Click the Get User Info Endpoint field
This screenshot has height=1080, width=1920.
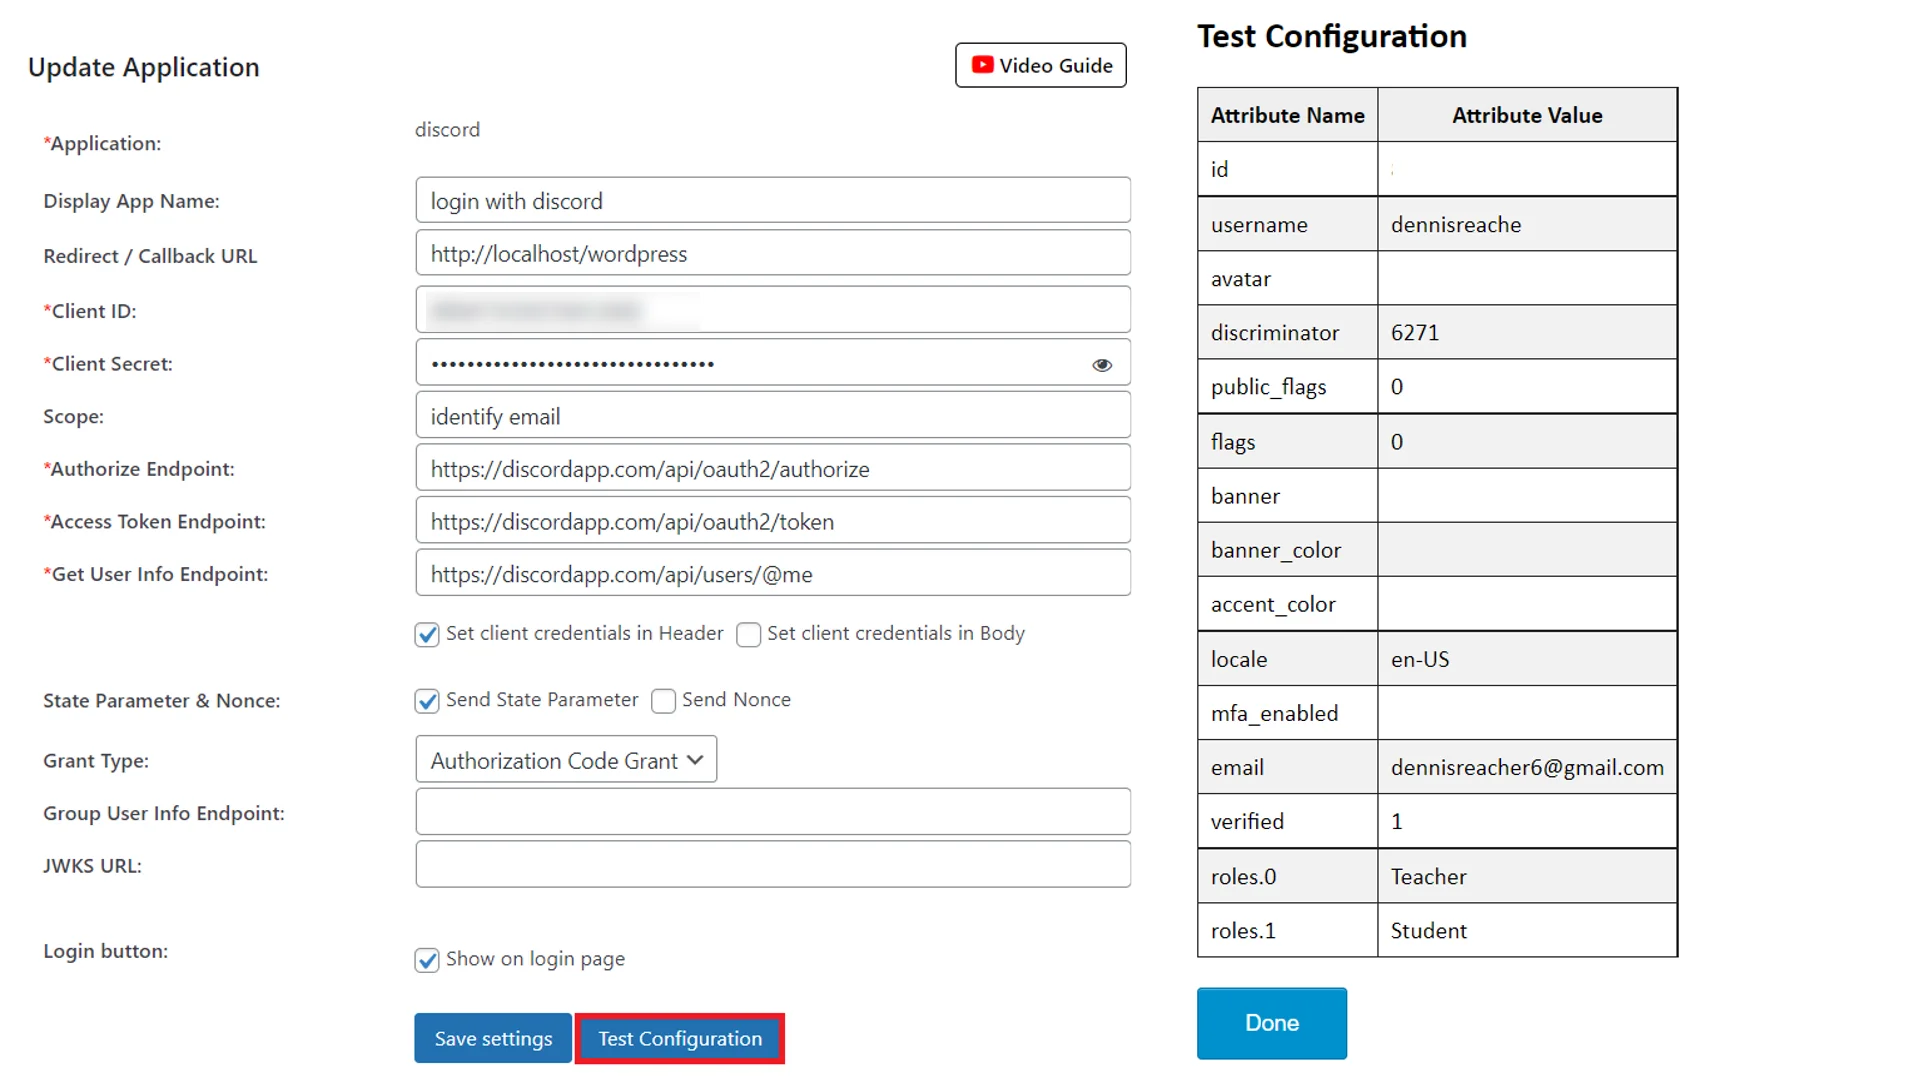click(x=773, y=574)
